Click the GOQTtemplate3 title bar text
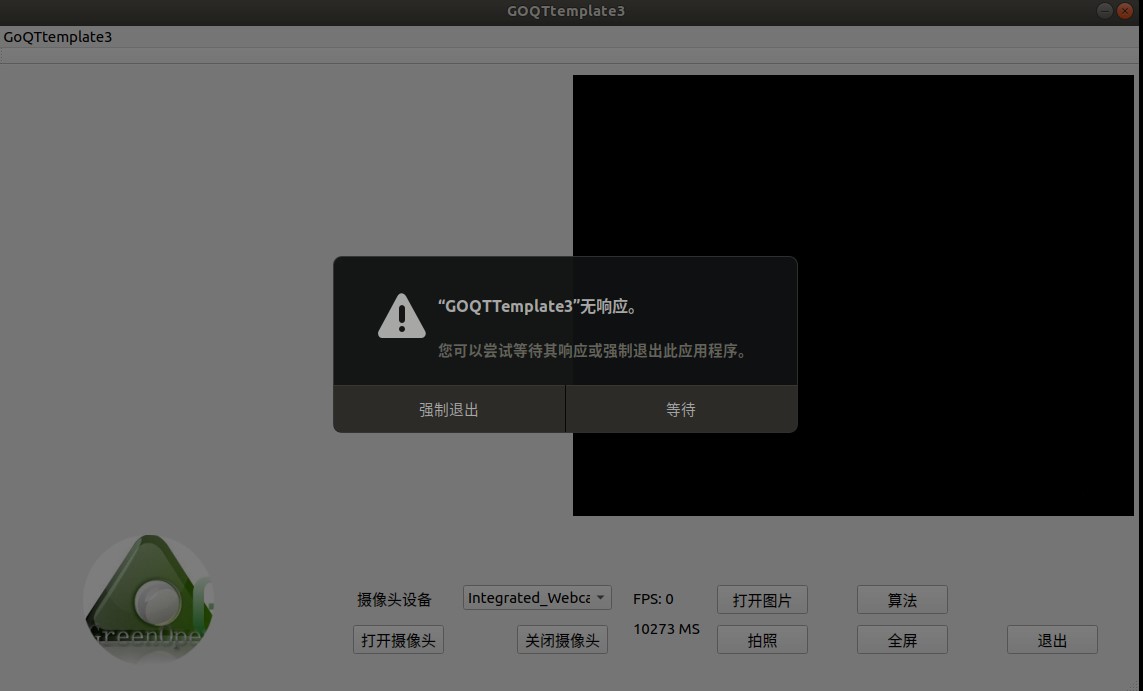 [x=566, y=11]
